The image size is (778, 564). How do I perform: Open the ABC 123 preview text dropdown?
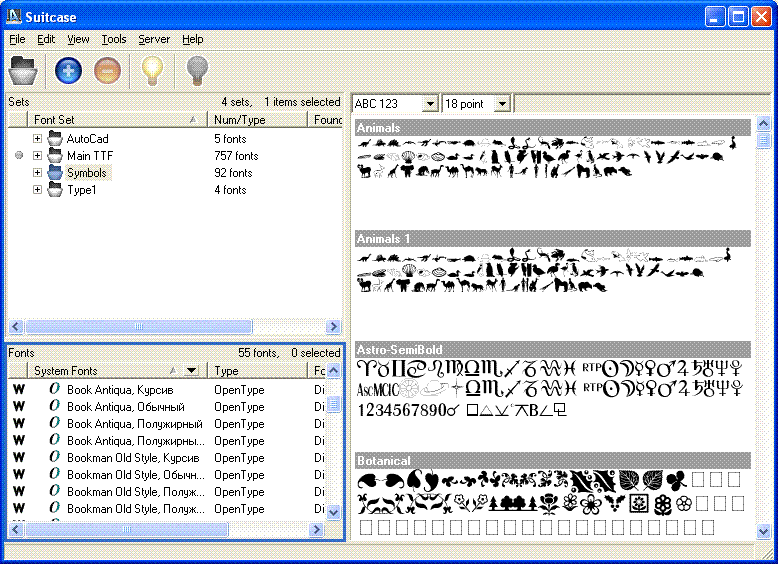[x=430, y=104]
